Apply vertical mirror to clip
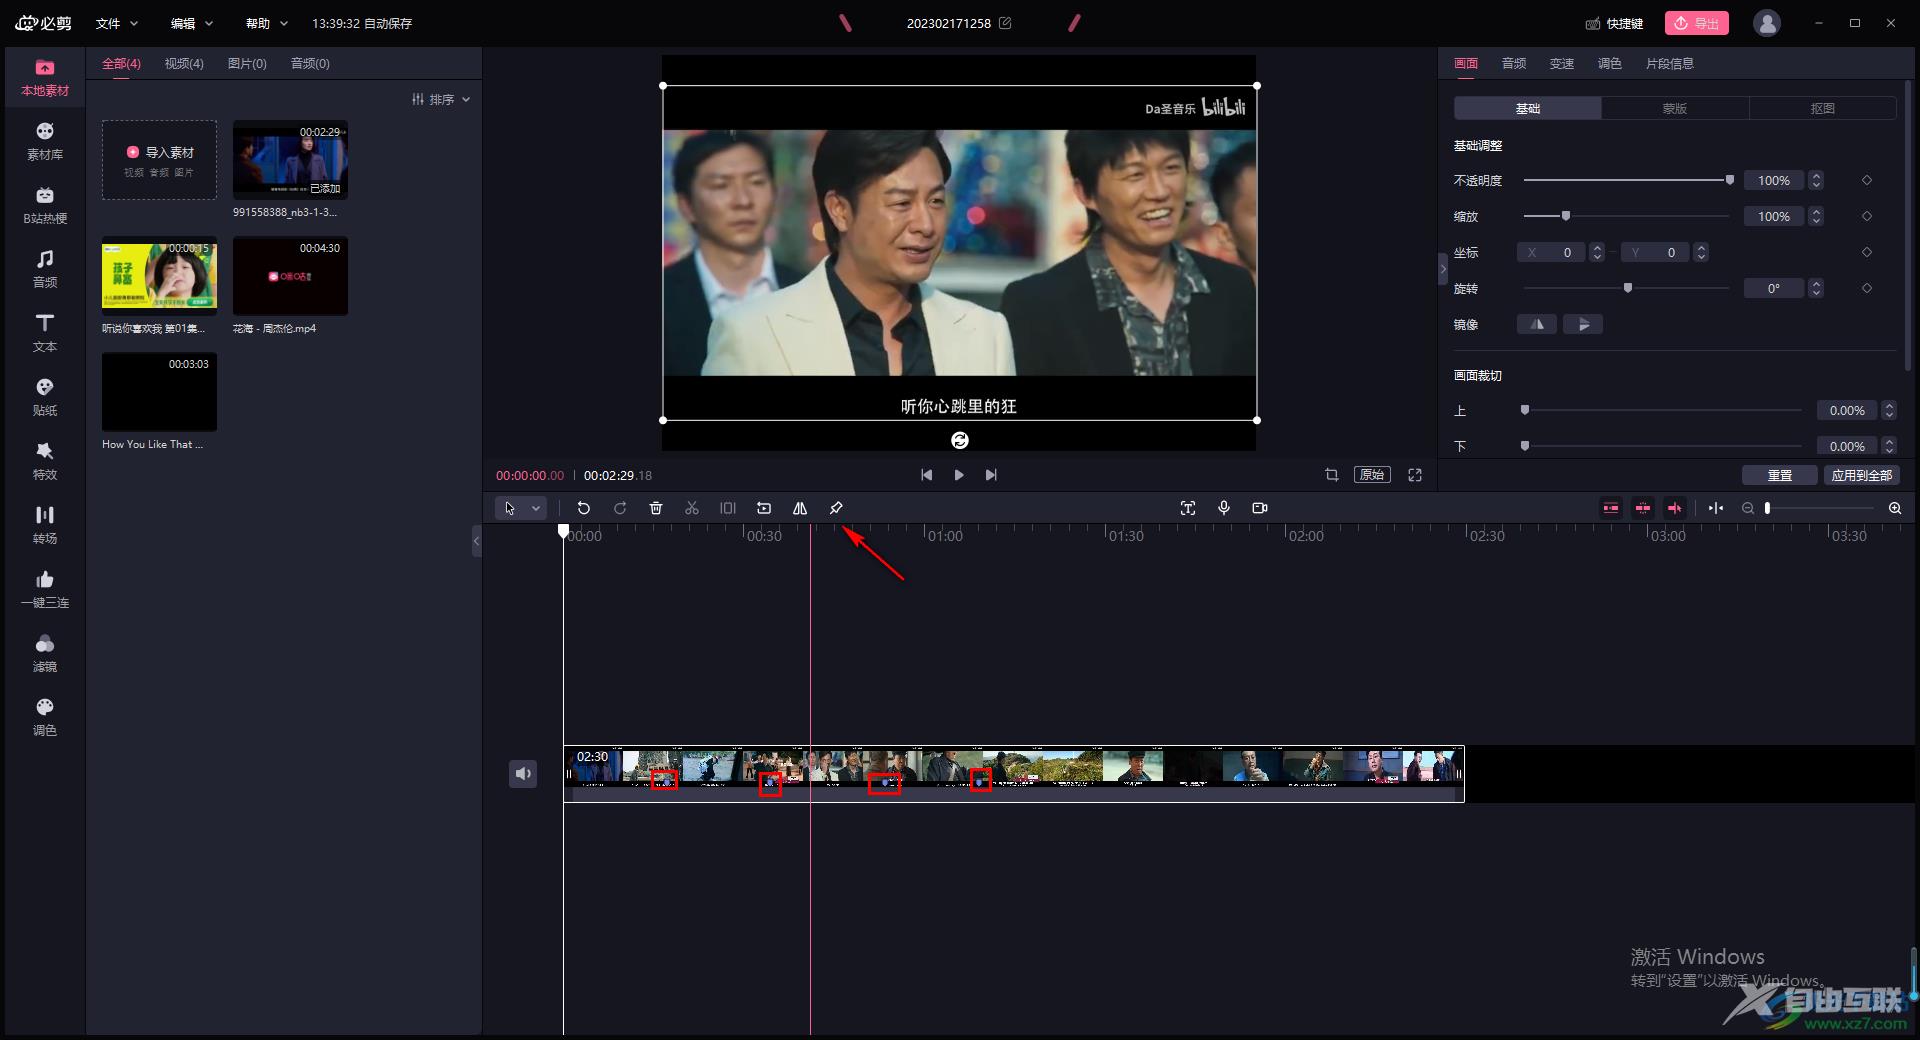 (x=1583, y=324)
